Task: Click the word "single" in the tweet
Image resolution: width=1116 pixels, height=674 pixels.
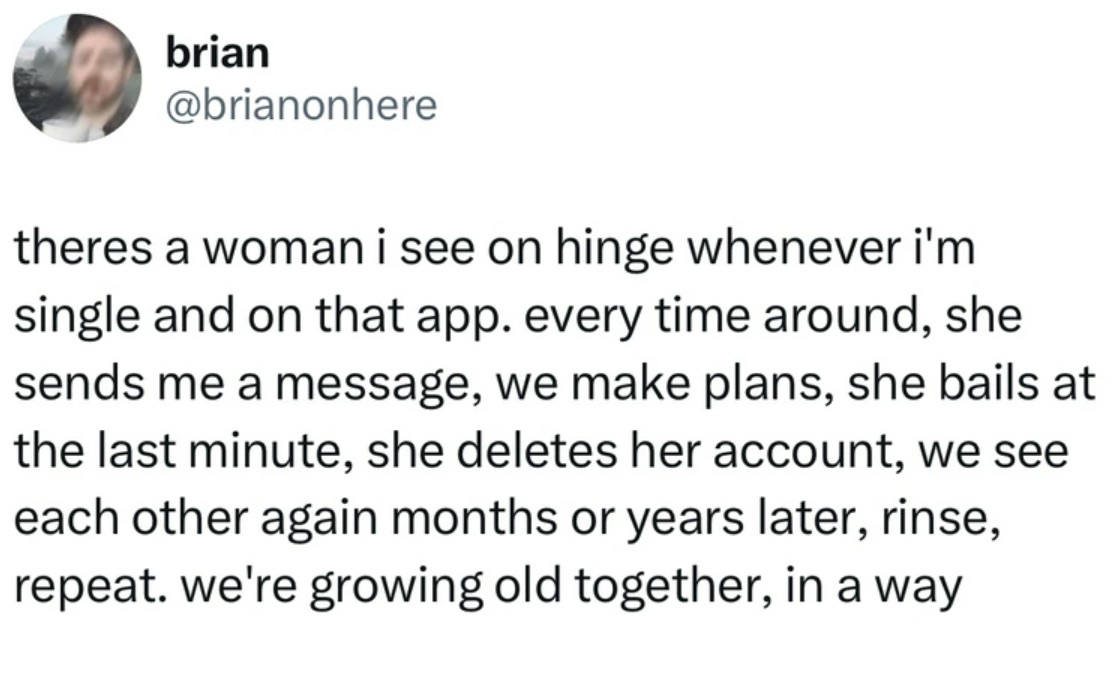Action: pos(67,319)
